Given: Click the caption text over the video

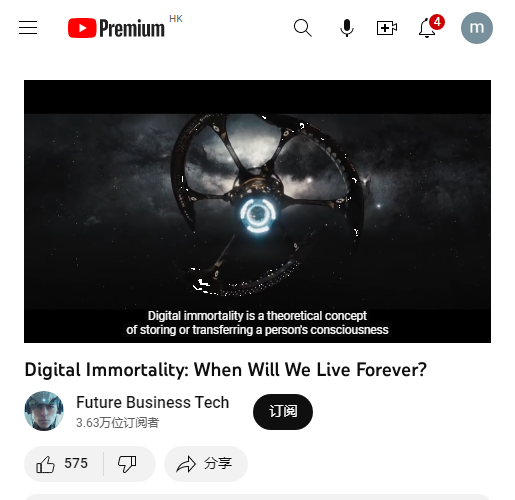Looking at the screenshot, I should [x=257, y=323].
